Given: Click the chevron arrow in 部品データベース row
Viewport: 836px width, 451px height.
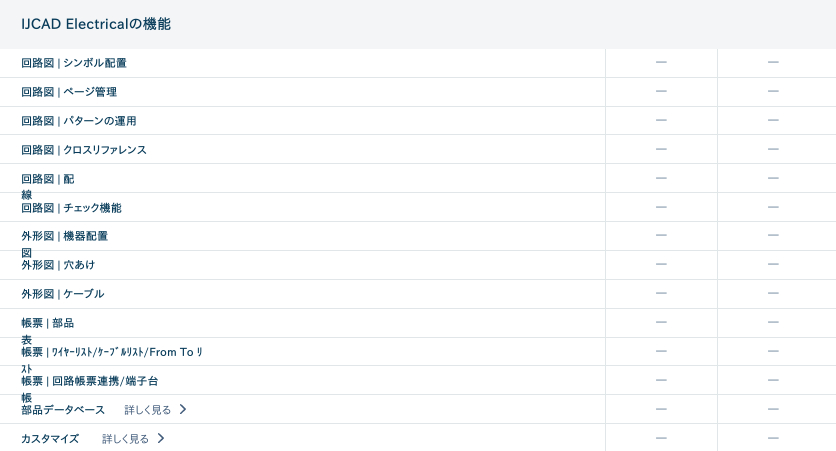Looking at the screenshot, I should [183, 410].
